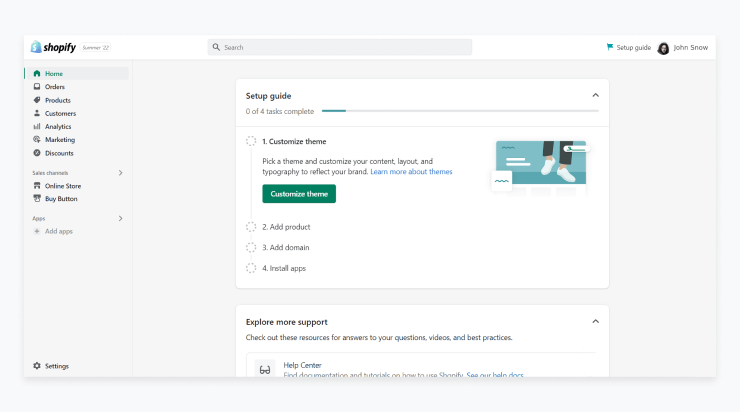Click the Setup guide flag icon
This screenshot has width=740, height=412.
[x=610, y=47]
